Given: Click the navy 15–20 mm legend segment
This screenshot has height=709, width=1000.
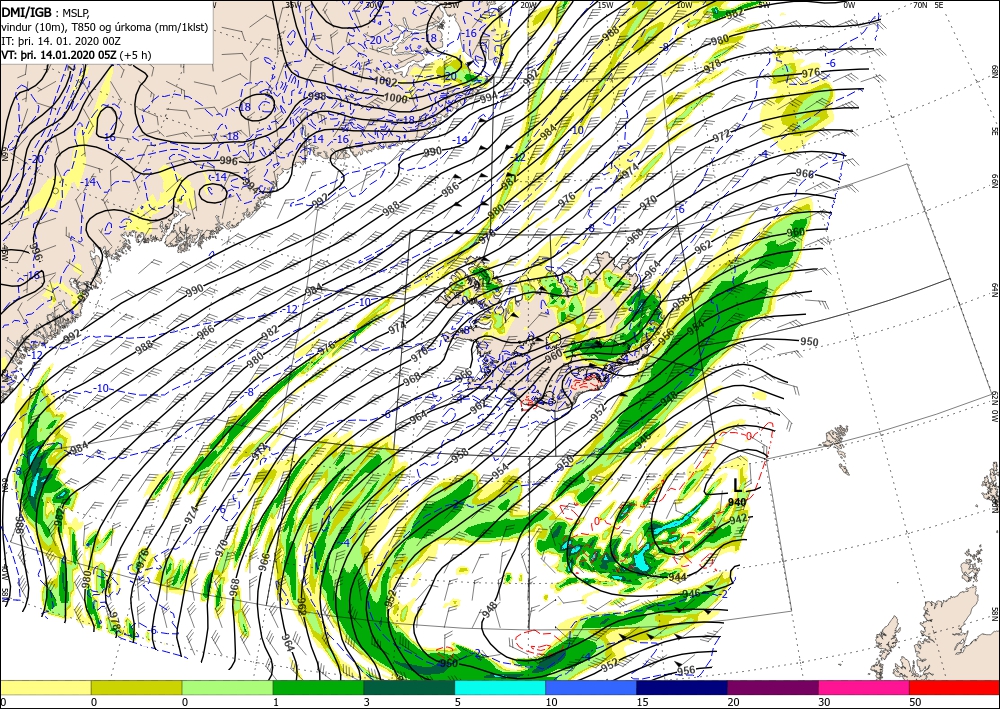Looking at the screenshot, I should [682, 687].
